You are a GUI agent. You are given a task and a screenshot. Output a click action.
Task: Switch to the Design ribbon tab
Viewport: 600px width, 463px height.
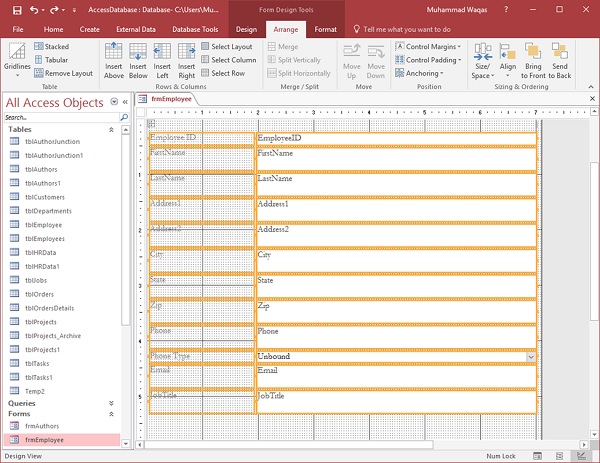(x=246, y=29)
